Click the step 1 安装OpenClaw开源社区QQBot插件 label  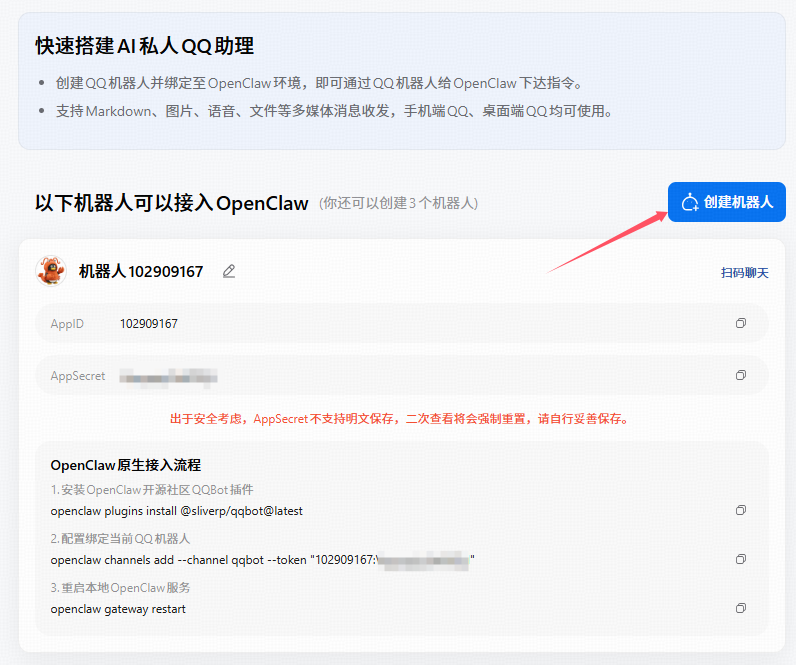click(x=152, y=490)
